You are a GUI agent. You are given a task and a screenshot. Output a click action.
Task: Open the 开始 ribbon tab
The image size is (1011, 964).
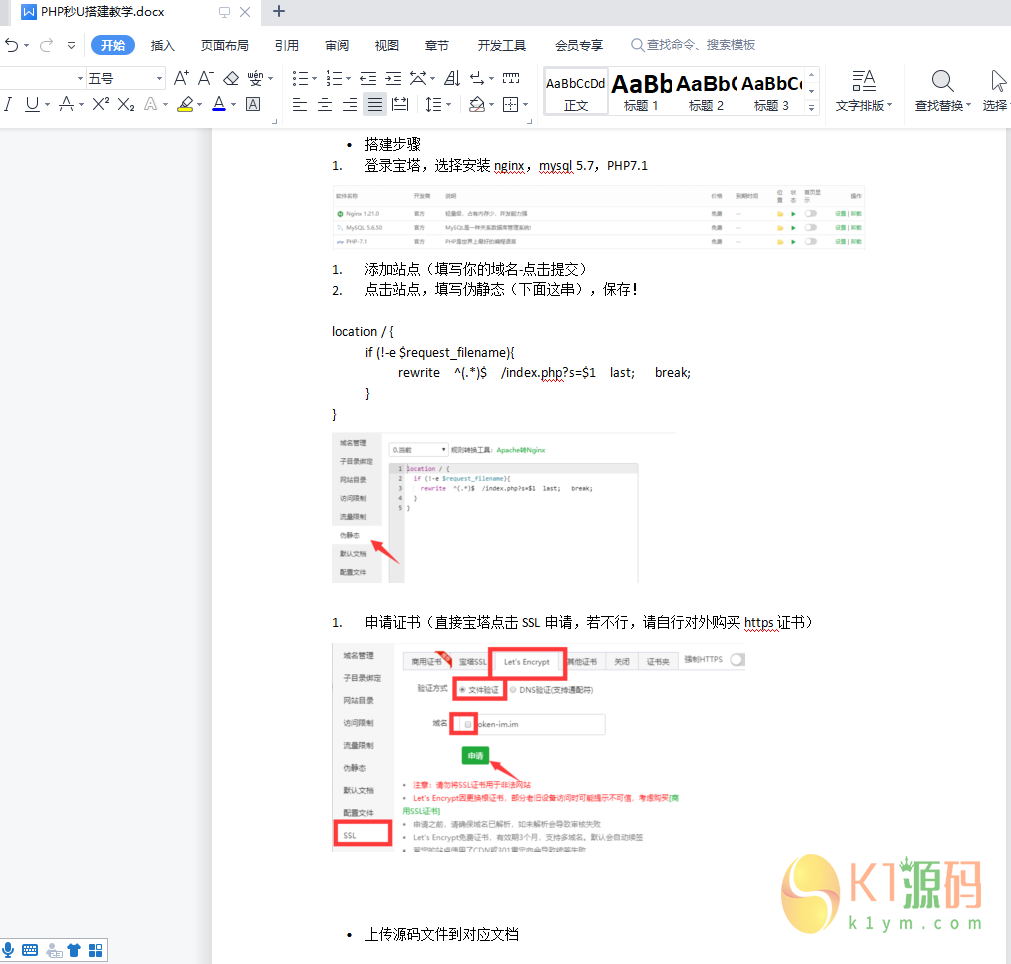(113, 45)
